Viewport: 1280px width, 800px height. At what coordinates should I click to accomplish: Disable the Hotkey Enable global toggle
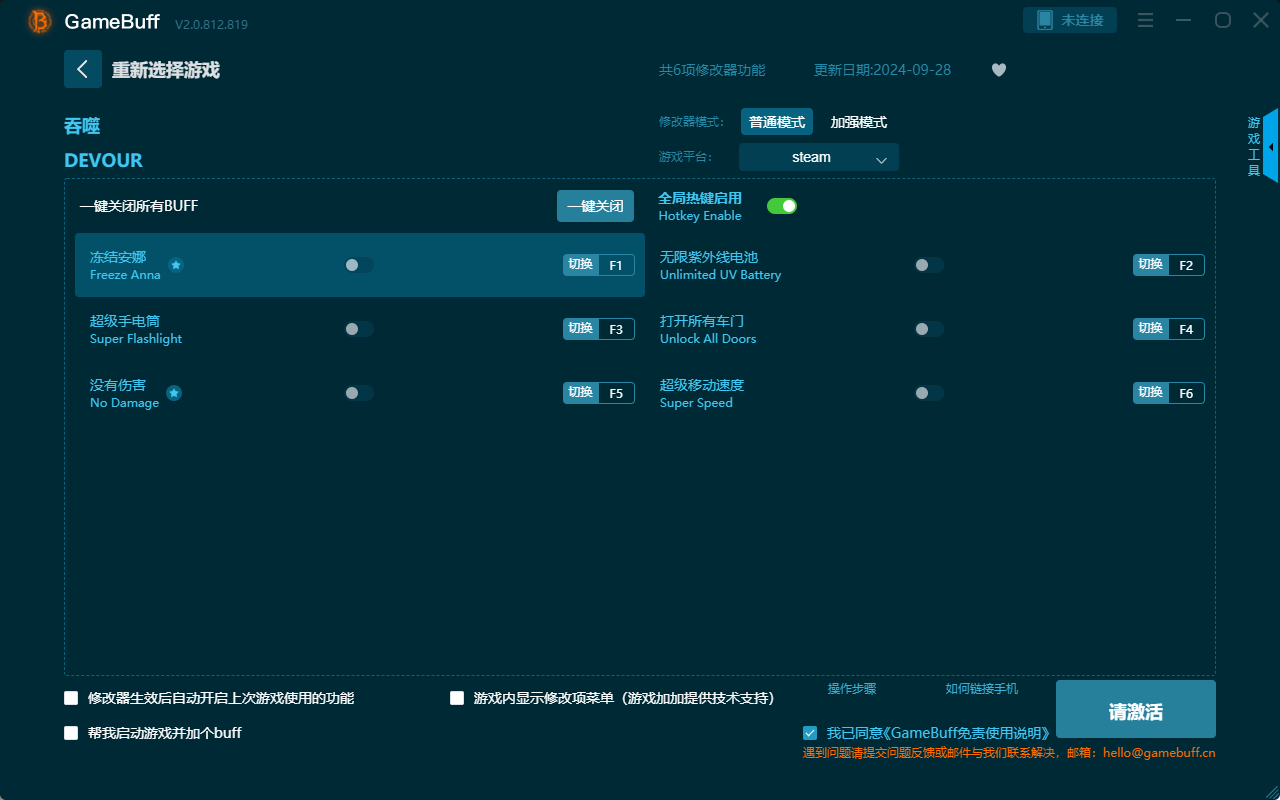[782, 205]
